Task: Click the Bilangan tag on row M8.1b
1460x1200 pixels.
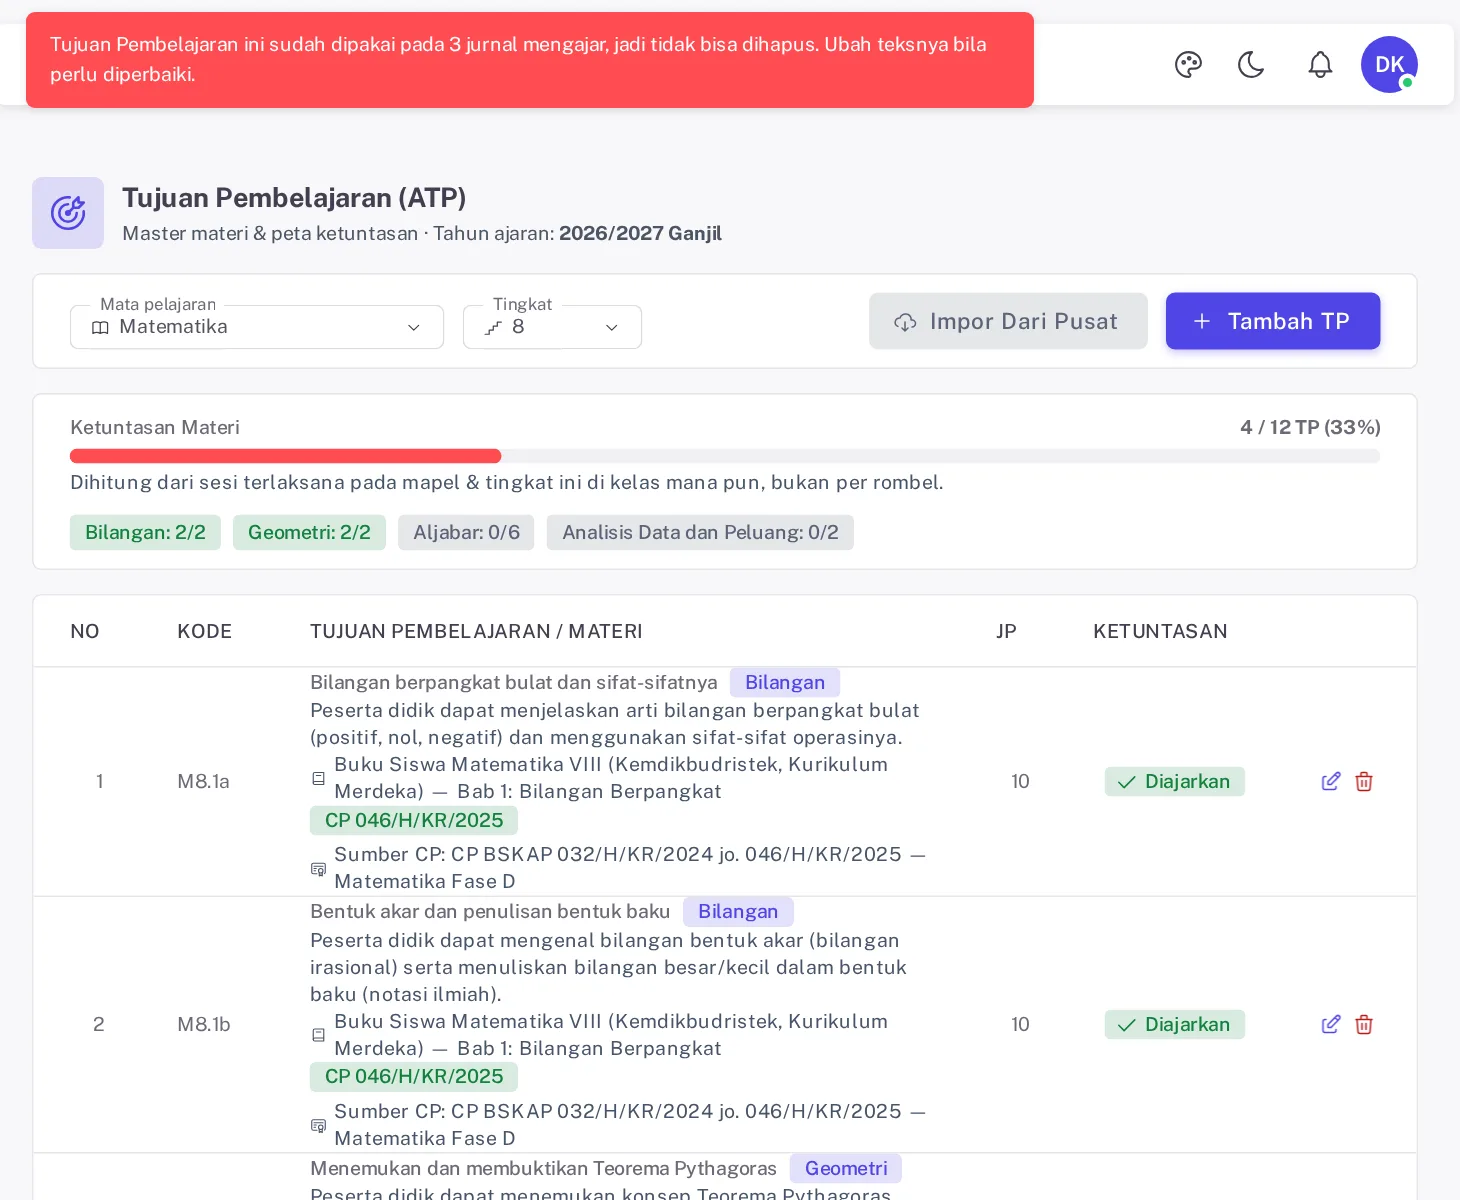Action: 738,911
